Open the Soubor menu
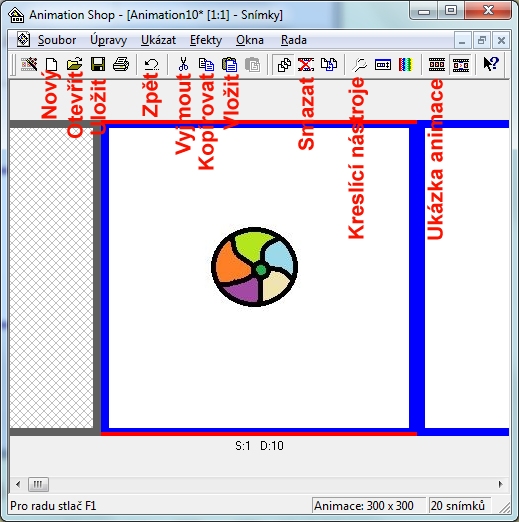The image size is (519, 522). point(57,40)
